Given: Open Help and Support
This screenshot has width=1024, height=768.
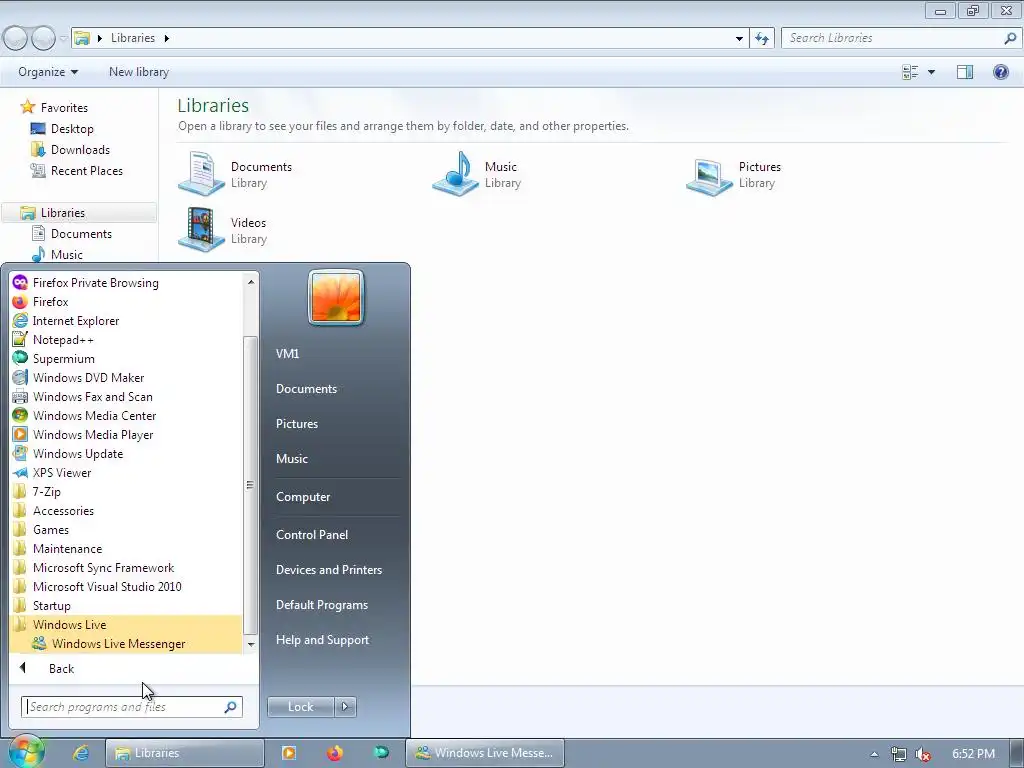Looking at the screenshot, I should point(323,641).
